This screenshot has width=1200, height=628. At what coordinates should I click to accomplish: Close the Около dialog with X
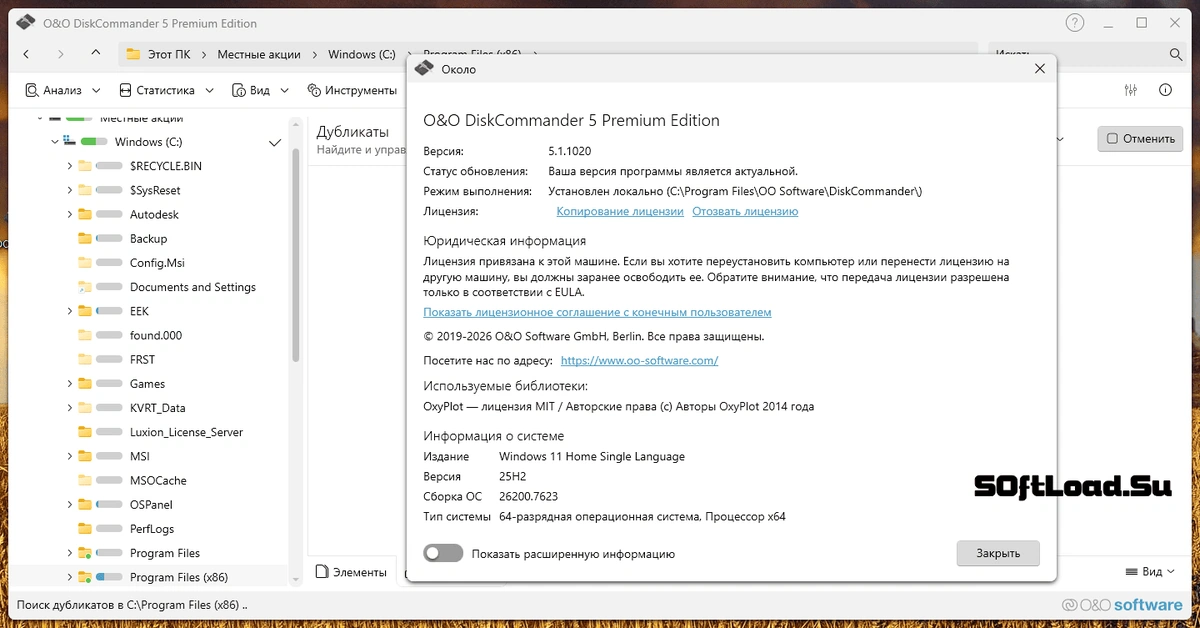[x=1039, y=69]
